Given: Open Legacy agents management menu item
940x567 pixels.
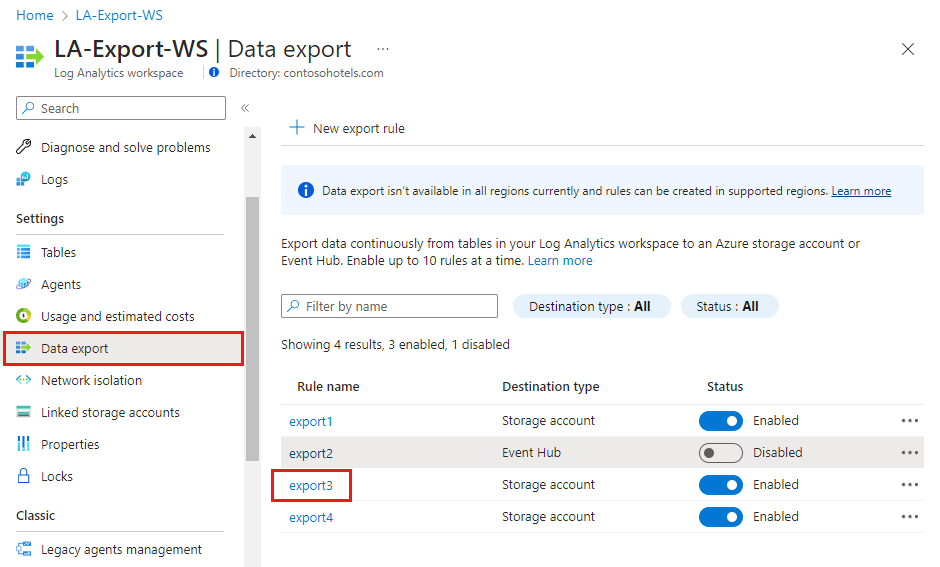Looking at the screenshot, I should tap(121, 550).
